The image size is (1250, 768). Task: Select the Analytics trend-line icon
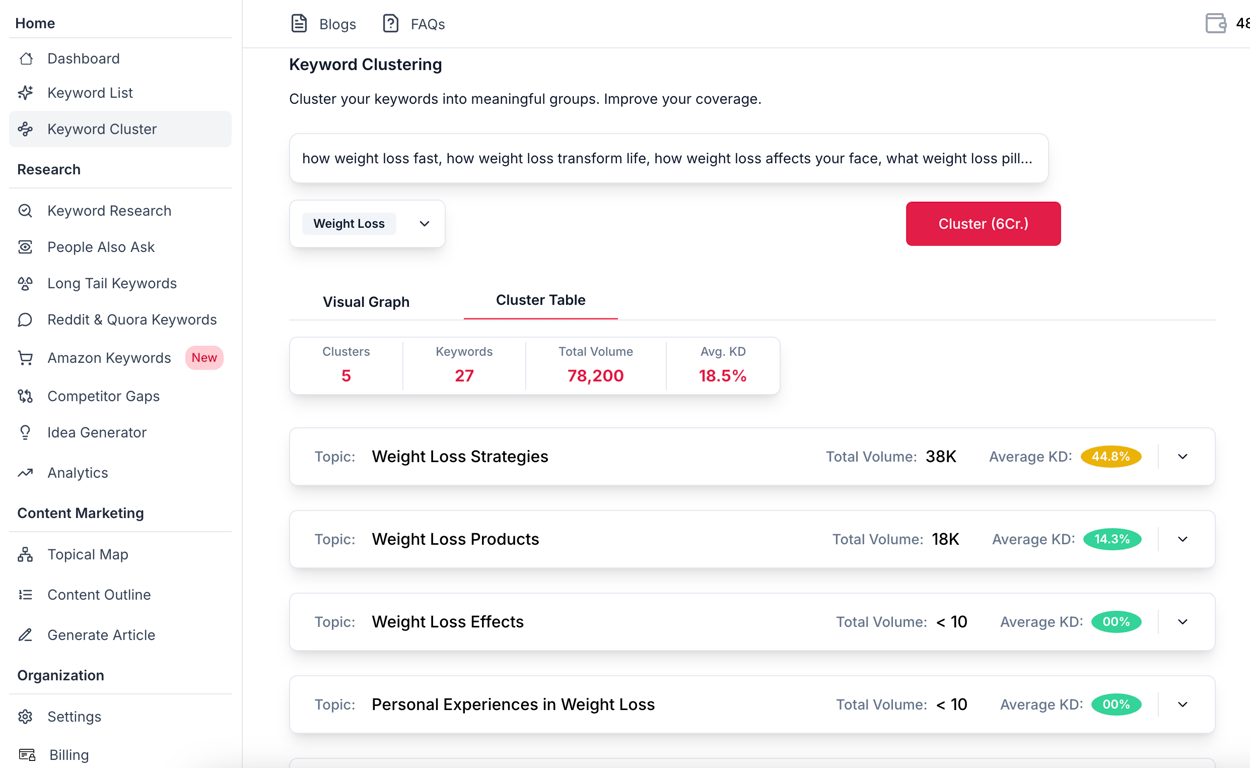(27, 472)
